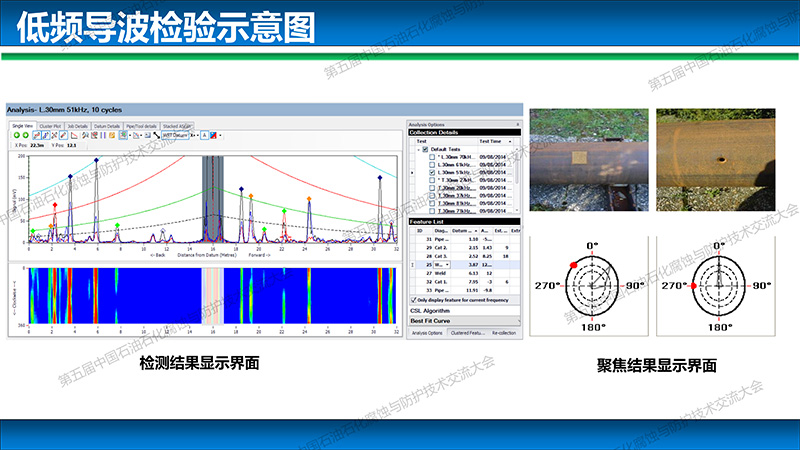Check the T.30mm 27kHz test box
Image resolution: width=800 pixels, height=450 pixels.
pyautogui.click(x=432, y=180)
